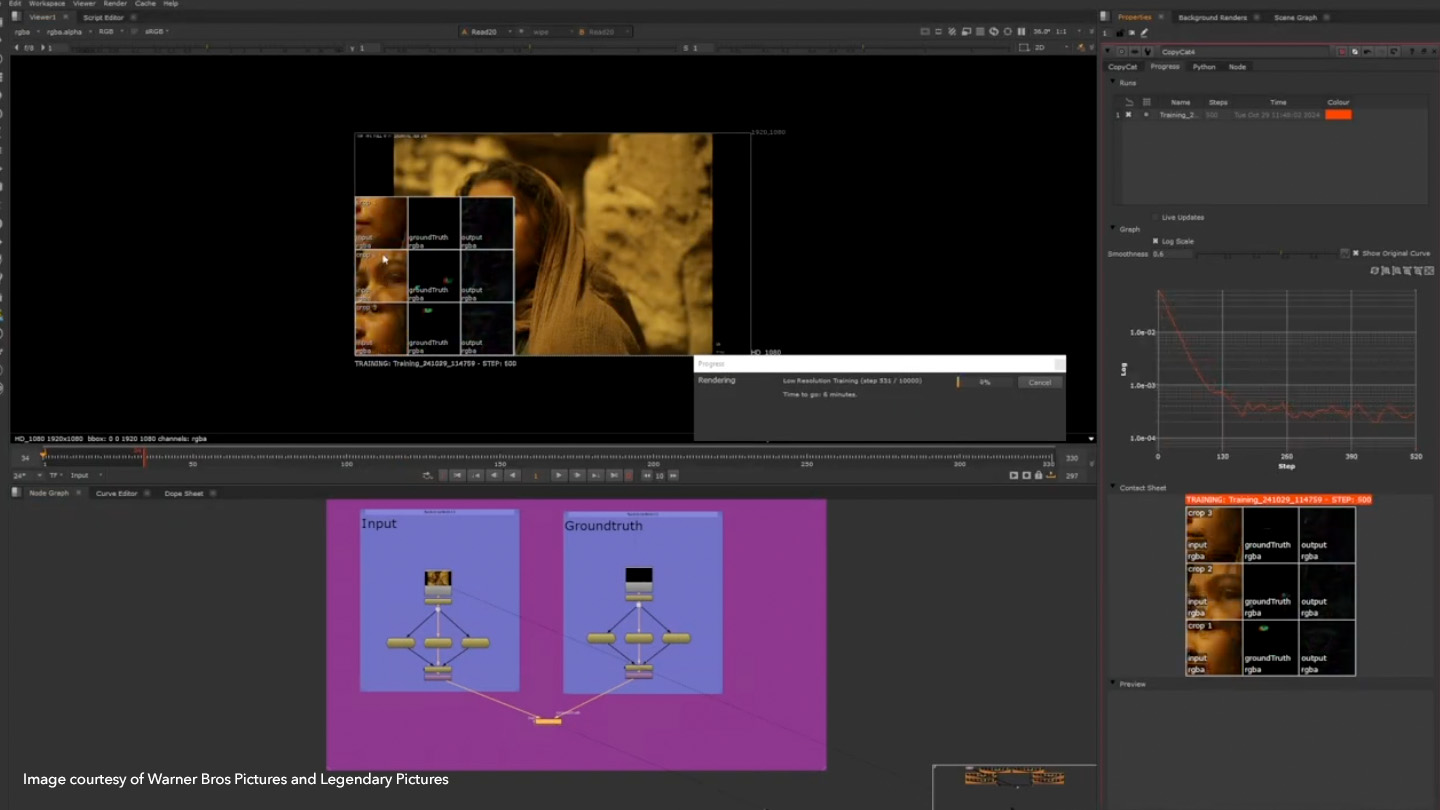Click the orange Colour swatch for the Training run
This screenshot has width=1440, height=810.
[x=1338, y=114]
